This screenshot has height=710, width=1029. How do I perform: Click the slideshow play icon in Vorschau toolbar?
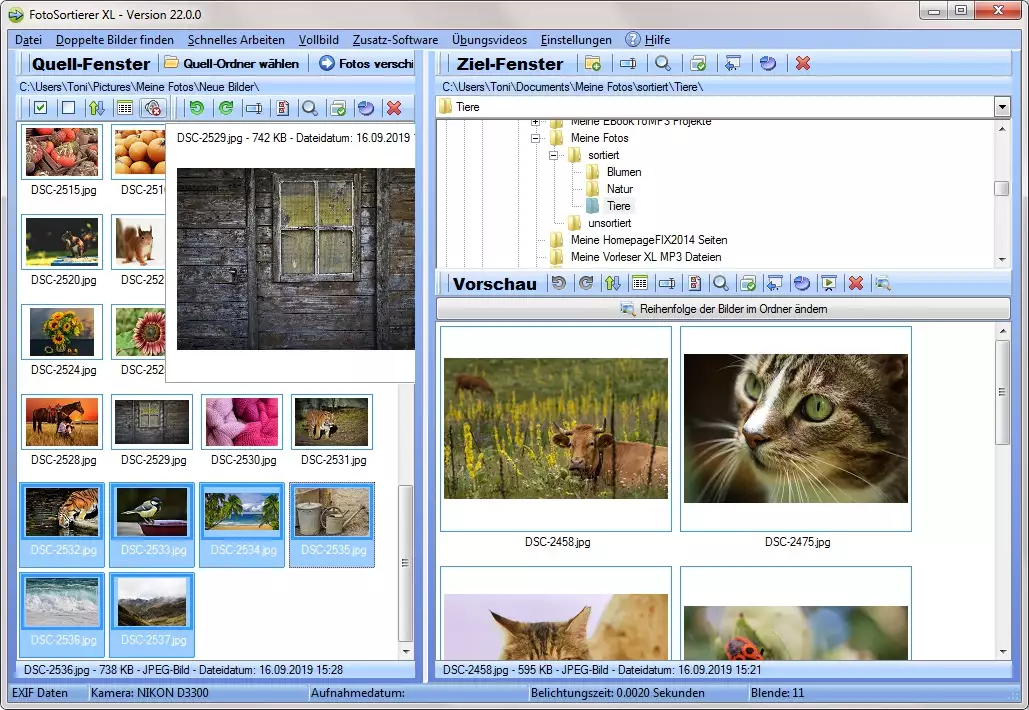828,284
